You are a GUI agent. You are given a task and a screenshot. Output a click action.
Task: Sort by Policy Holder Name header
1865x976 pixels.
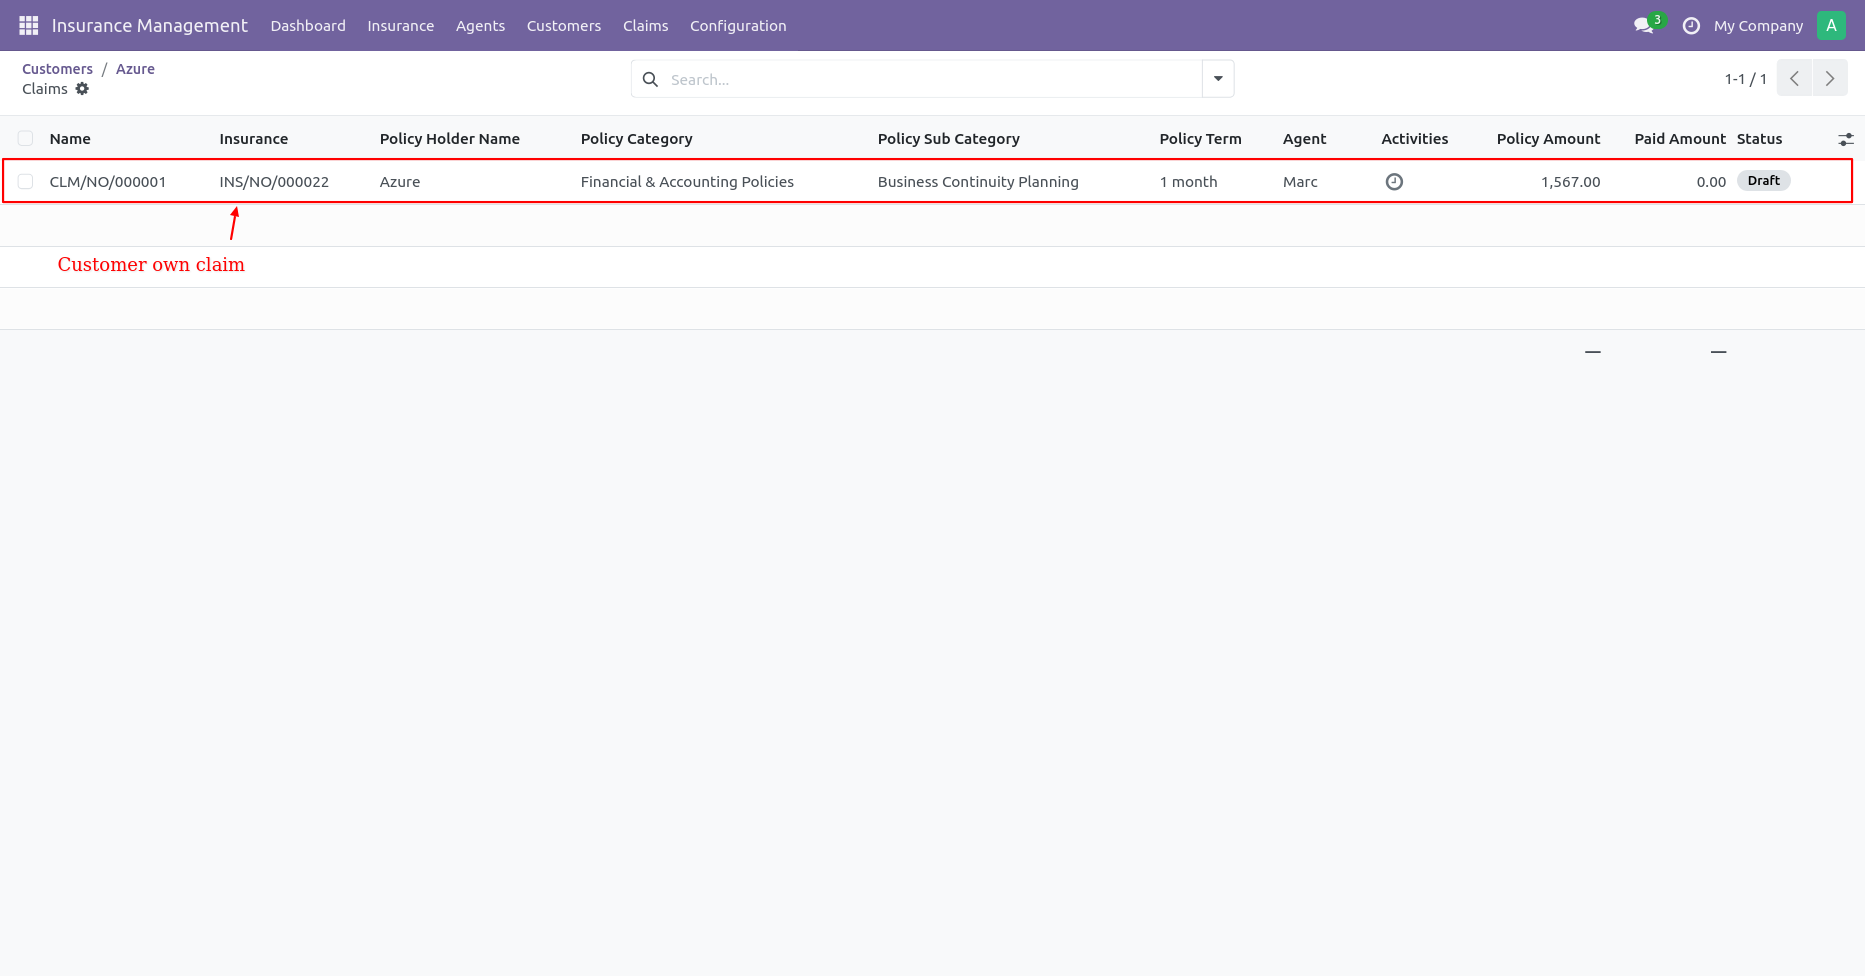450,139
